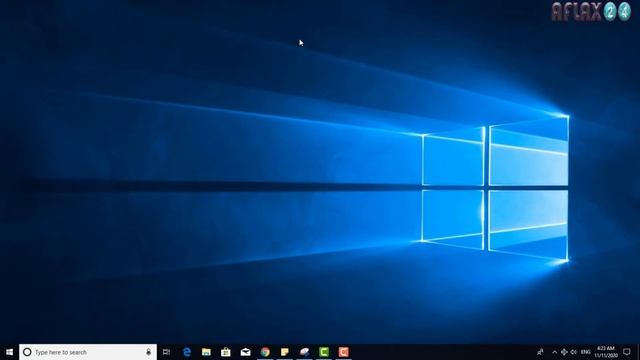Open the Action Center notifications
640x360 pixels.
(x=627, y=352)
